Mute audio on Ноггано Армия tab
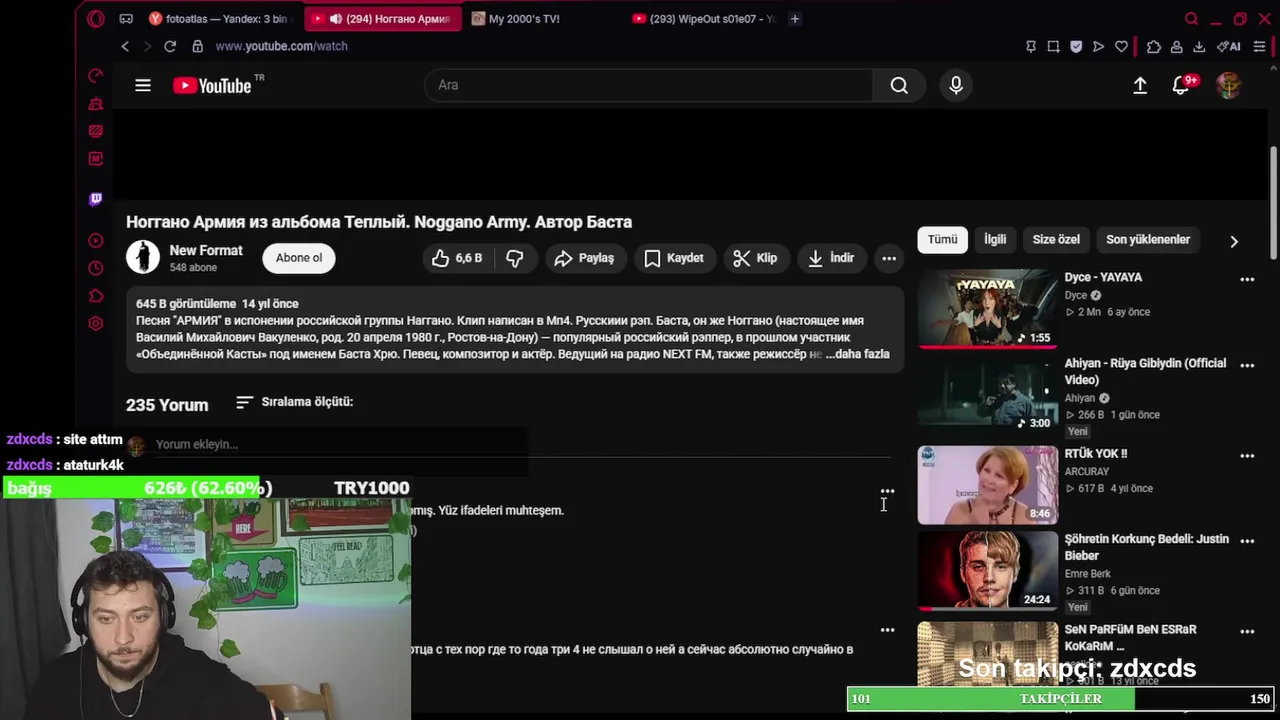 [335, 19]
